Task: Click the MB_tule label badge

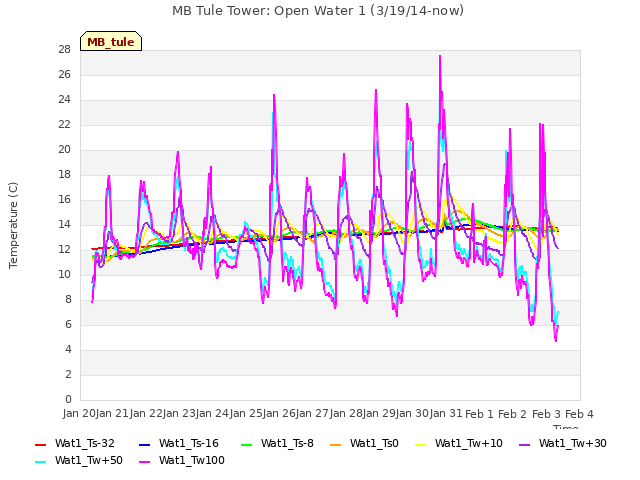Action: pos(111,41)
